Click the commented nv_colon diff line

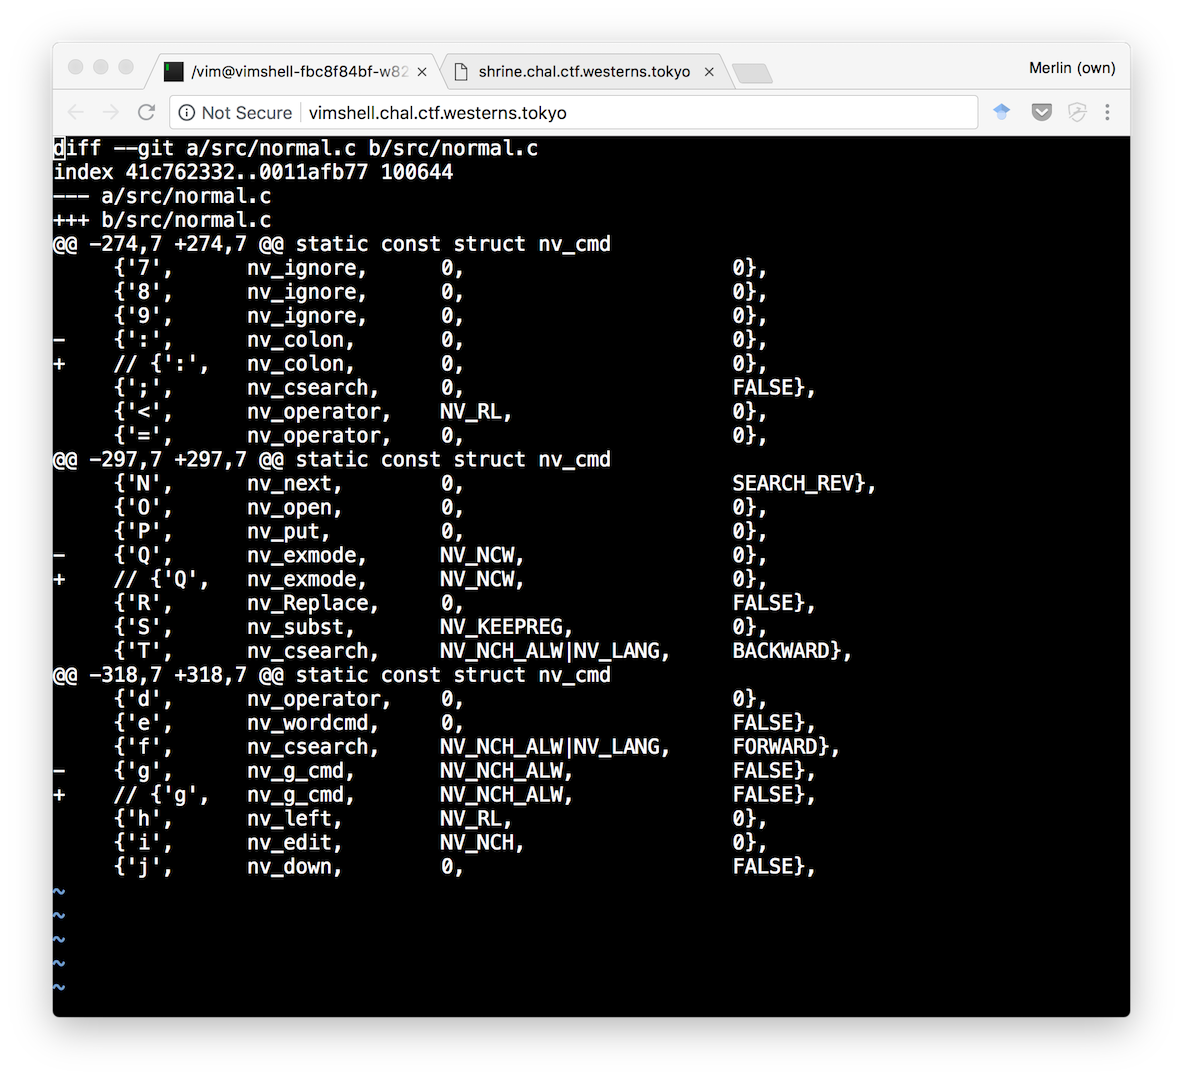[x=410, y=364]
